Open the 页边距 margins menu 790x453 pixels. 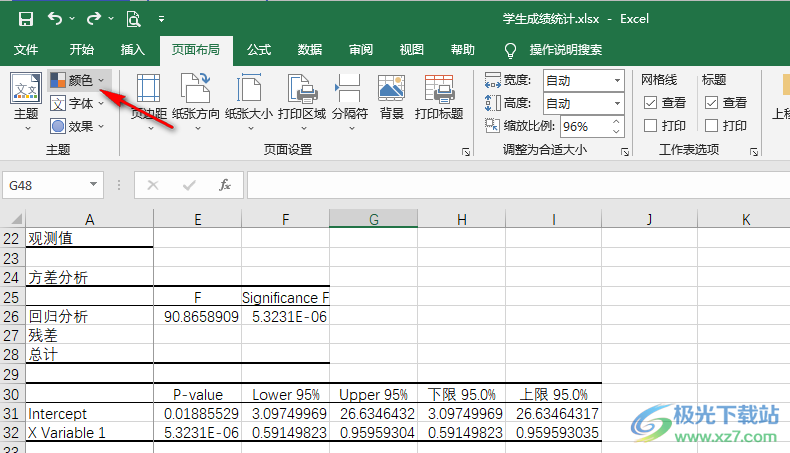149,102
